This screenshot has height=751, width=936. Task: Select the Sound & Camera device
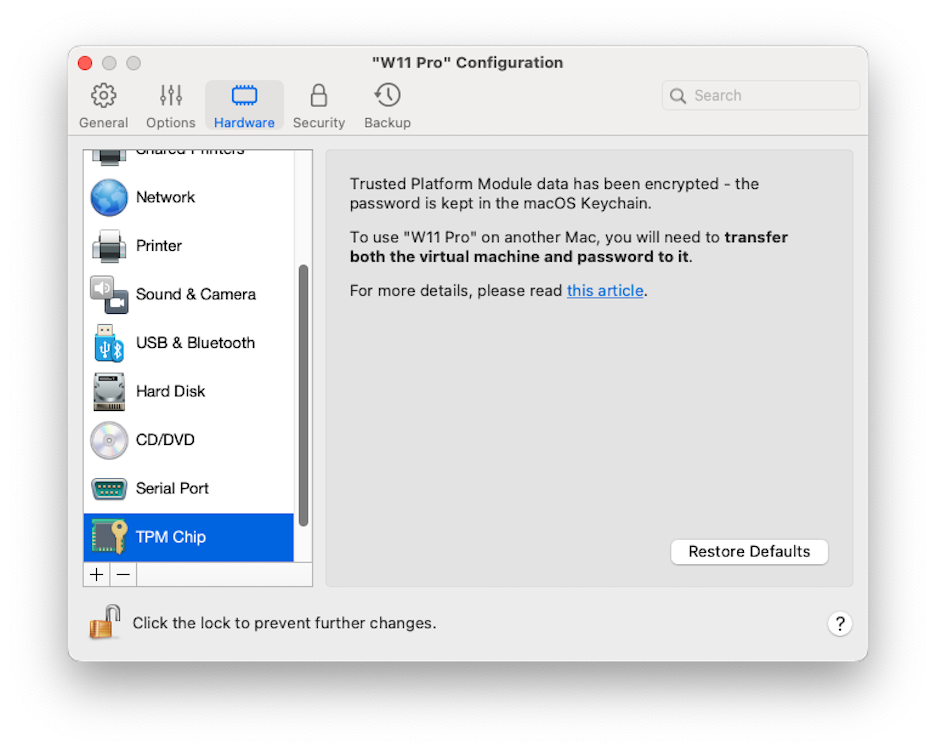tap(194, 295)
